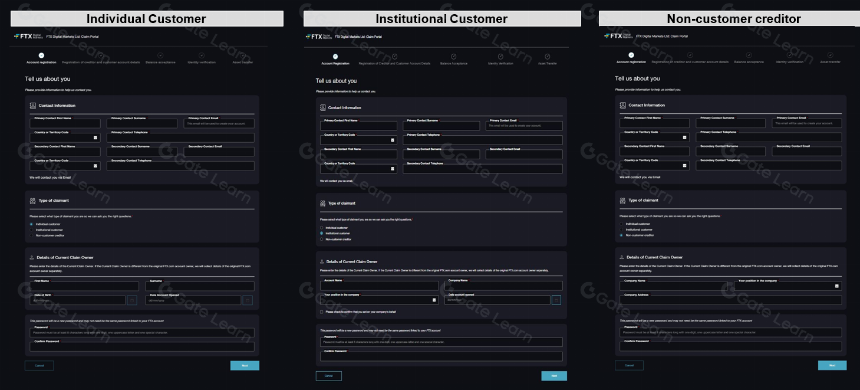The width and height of the screenshot is (860, 390).
Task: Open Date Account Opened calendar icon in Individual Customer form
Action: pos(248,300)
